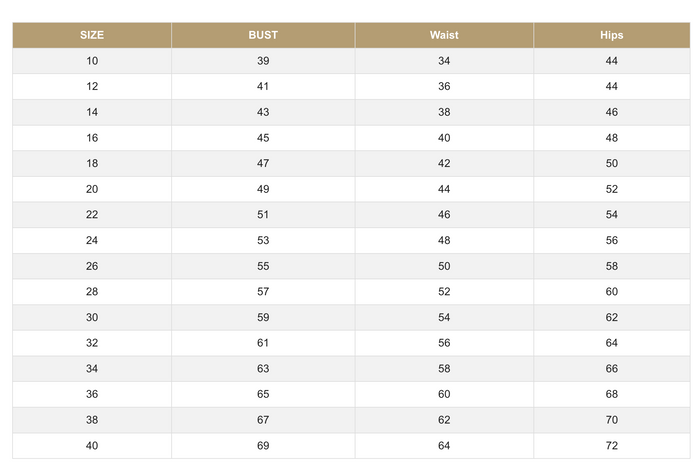The image size is (700, 469).
Task: Select size 32 cell
Action: [92, 343]
